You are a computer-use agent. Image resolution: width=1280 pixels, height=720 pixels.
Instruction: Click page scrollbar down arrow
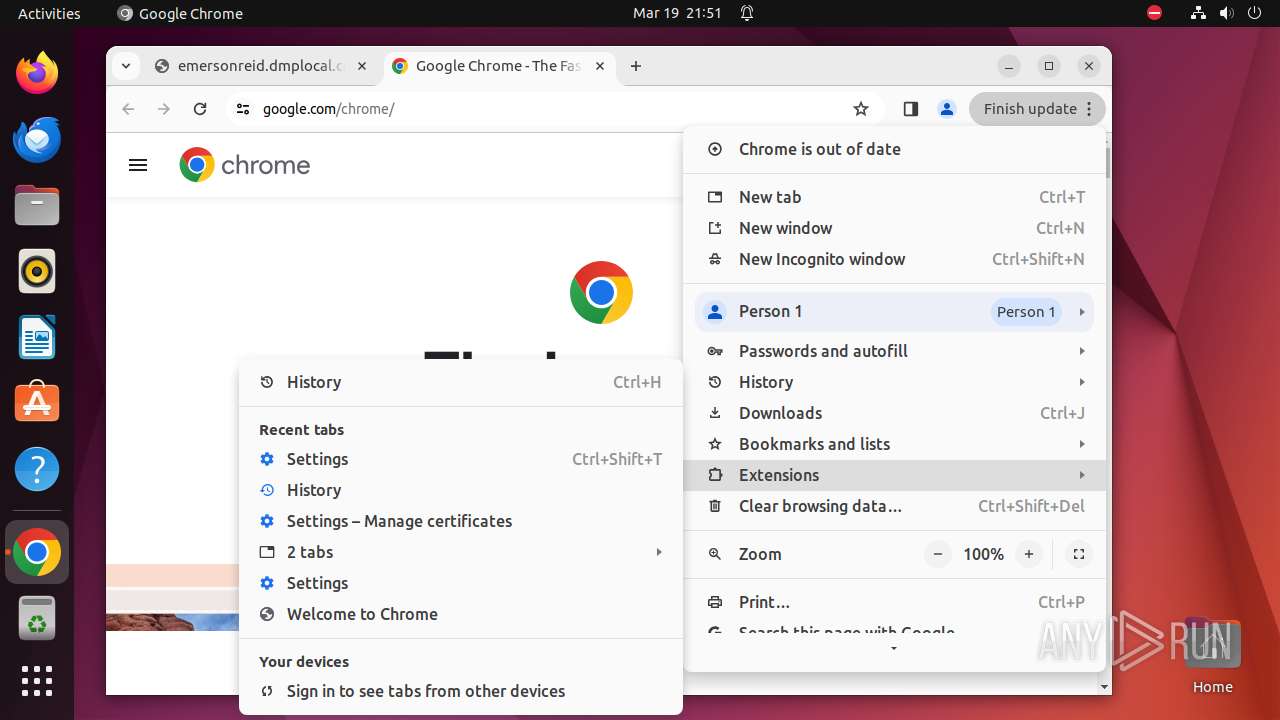pyautogui.click(x=1105, y=687)
